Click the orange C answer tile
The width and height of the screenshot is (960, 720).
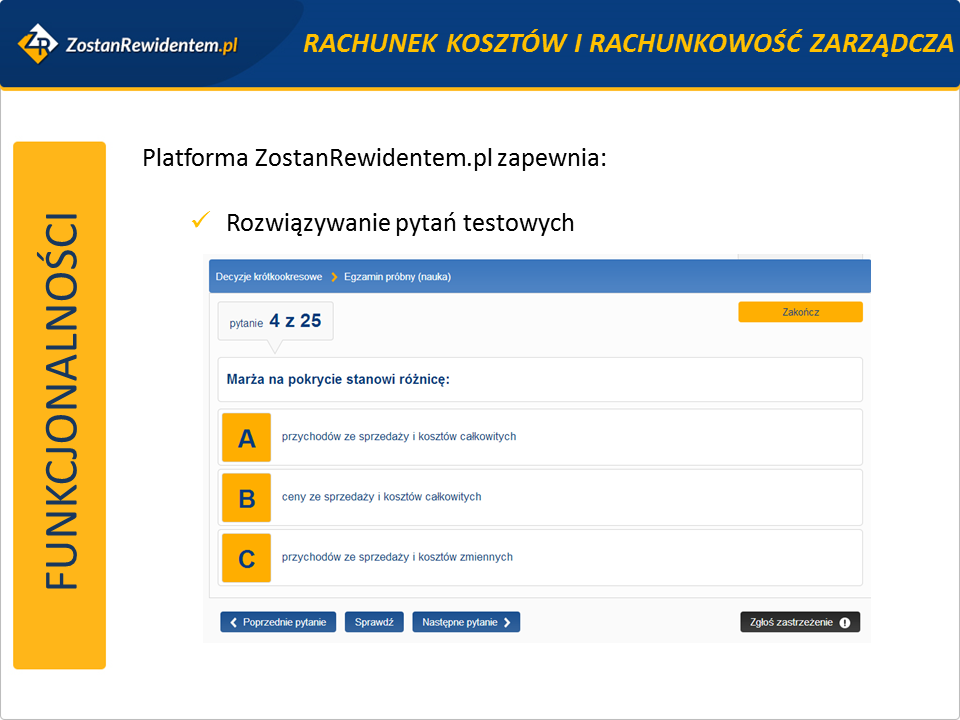click(x=246, y=558)
